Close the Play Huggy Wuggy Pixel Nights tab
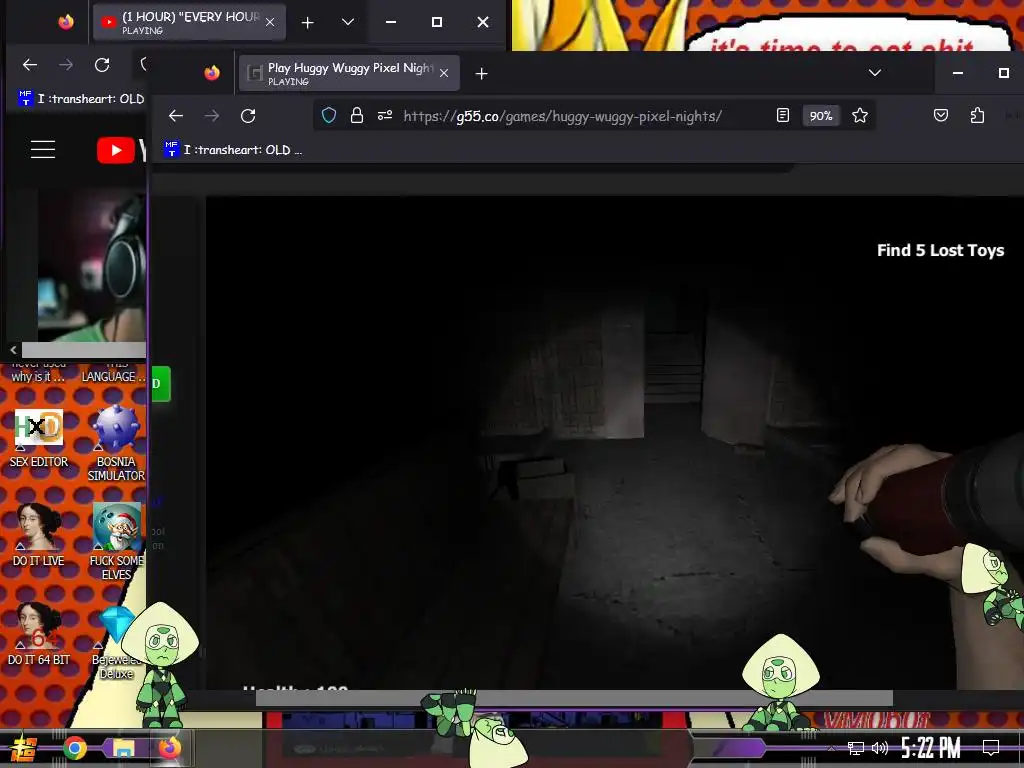This screenshot has width=1024, height=768. tap(444, 73)
